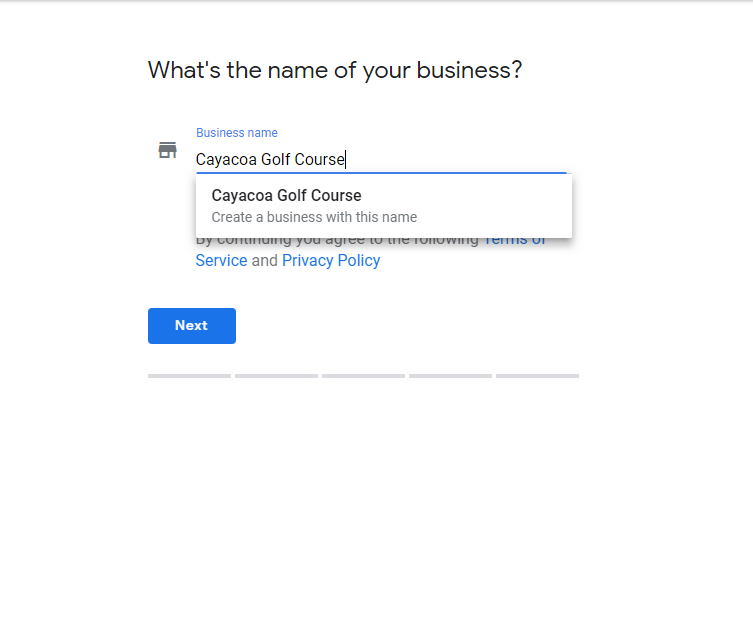The height and width of the screenshot is (617, 753).
Task: Open the Privacy Policy link
Action: [x=331, y=260]
